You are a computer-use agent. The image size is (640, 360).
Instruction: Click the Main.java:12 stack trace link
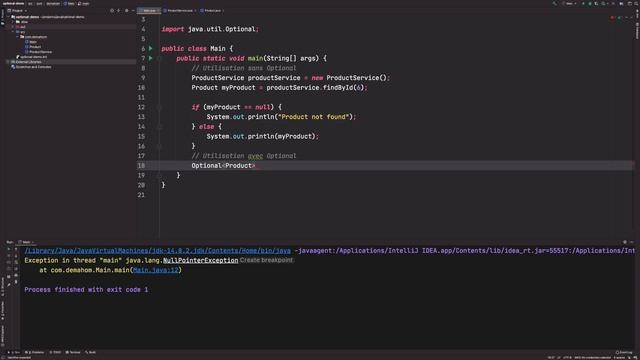tap(156, 270)
